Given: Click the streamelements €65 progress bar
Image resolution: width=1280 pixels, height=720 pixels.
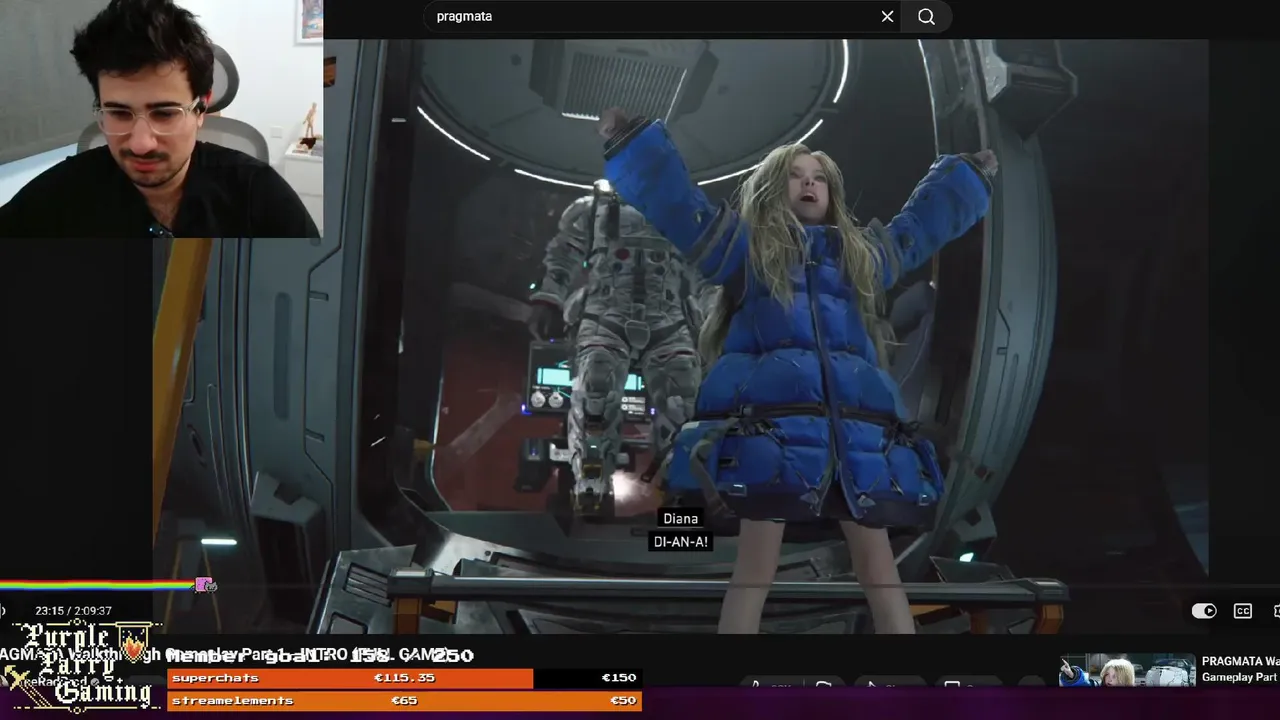Looking at the screenshot, I should click(404, 701).
